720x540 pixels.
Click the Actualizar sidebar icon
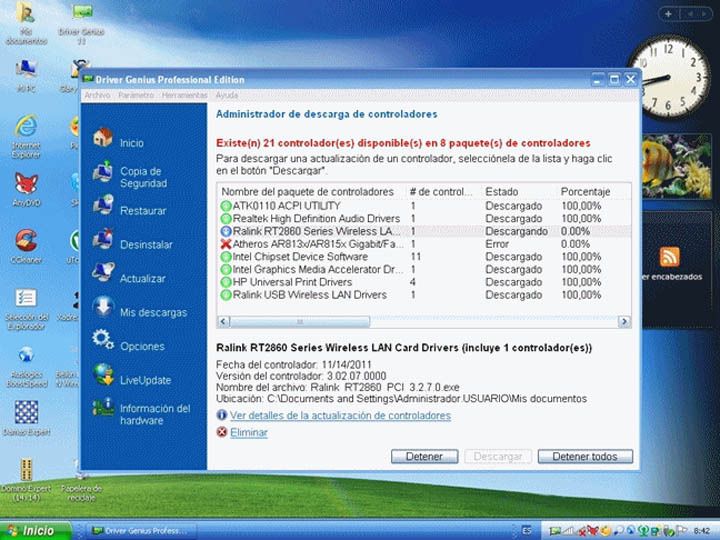coord(103,272)
